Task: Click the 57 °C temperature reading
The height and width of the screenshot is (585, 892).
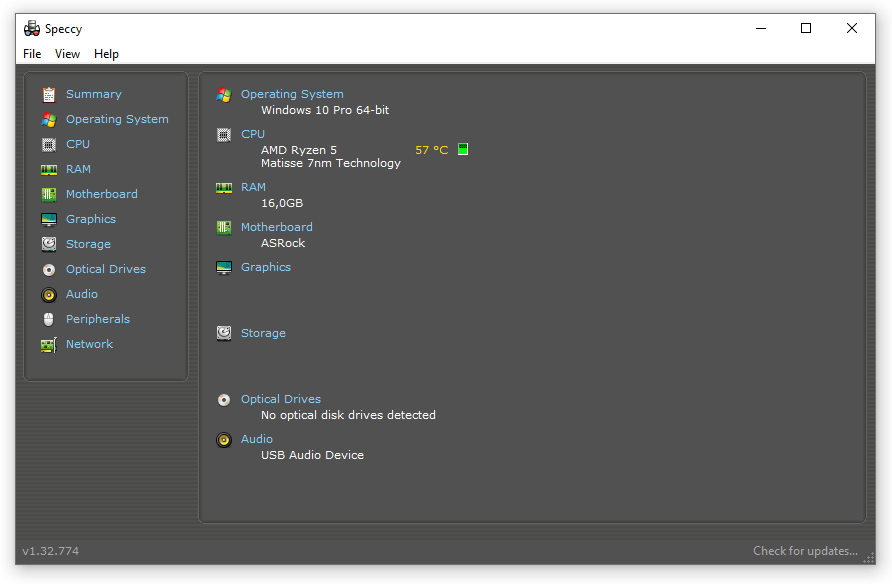Action: (432, 150)
